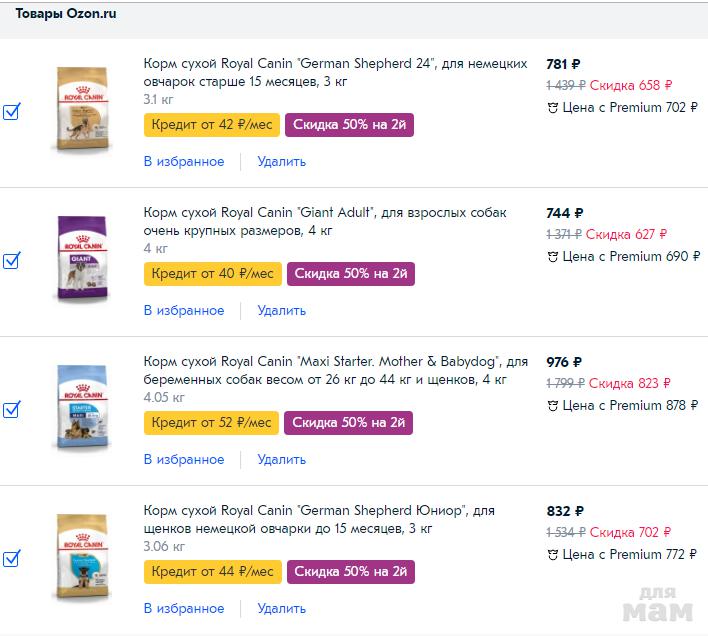Open the German Shepherd Юниор product thumbnail

(x=83, y=557)
